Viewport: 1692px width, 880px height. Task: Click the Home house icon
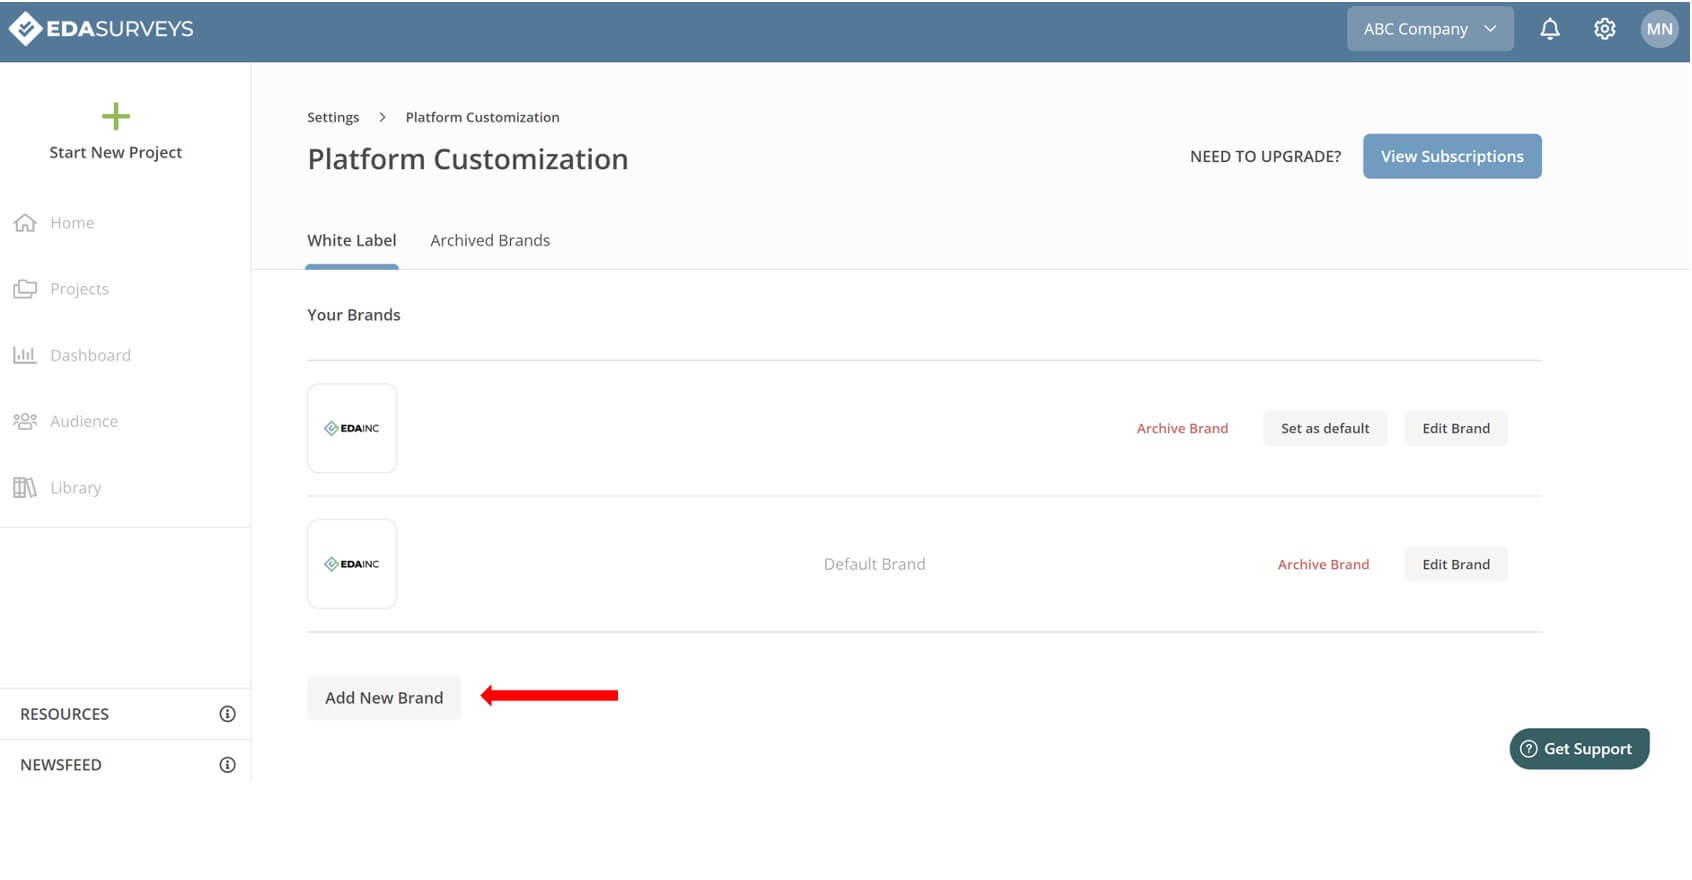(x=25, y=223)
